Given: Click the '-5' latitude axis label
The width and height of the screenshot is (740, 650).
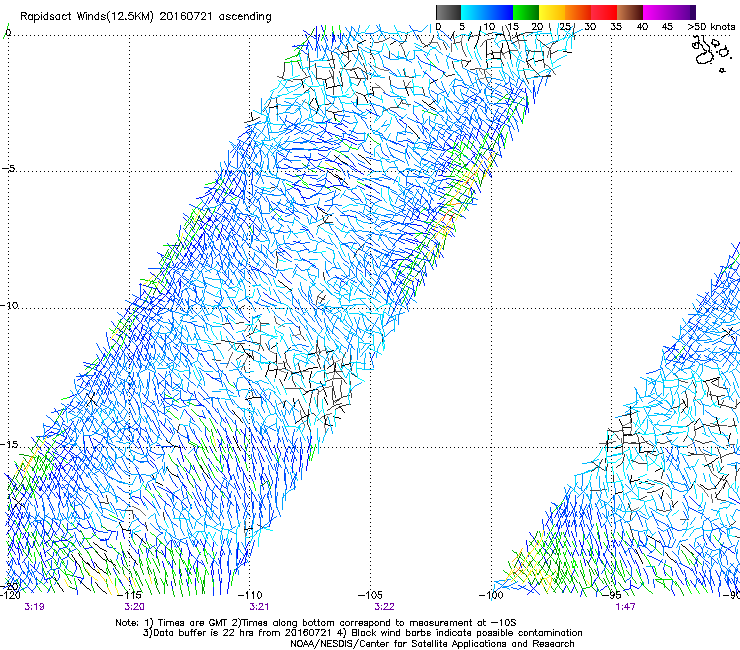Looking at the screenshot, I should (8, 168).
